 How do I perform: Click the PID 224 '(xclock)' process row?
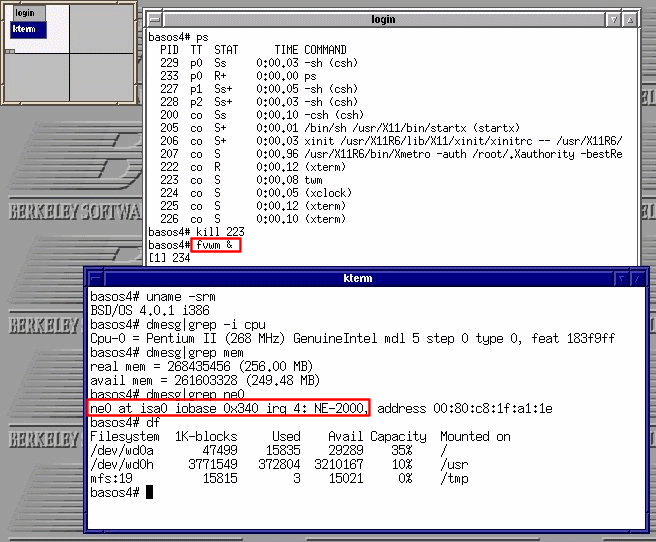[x=256, y=193]
